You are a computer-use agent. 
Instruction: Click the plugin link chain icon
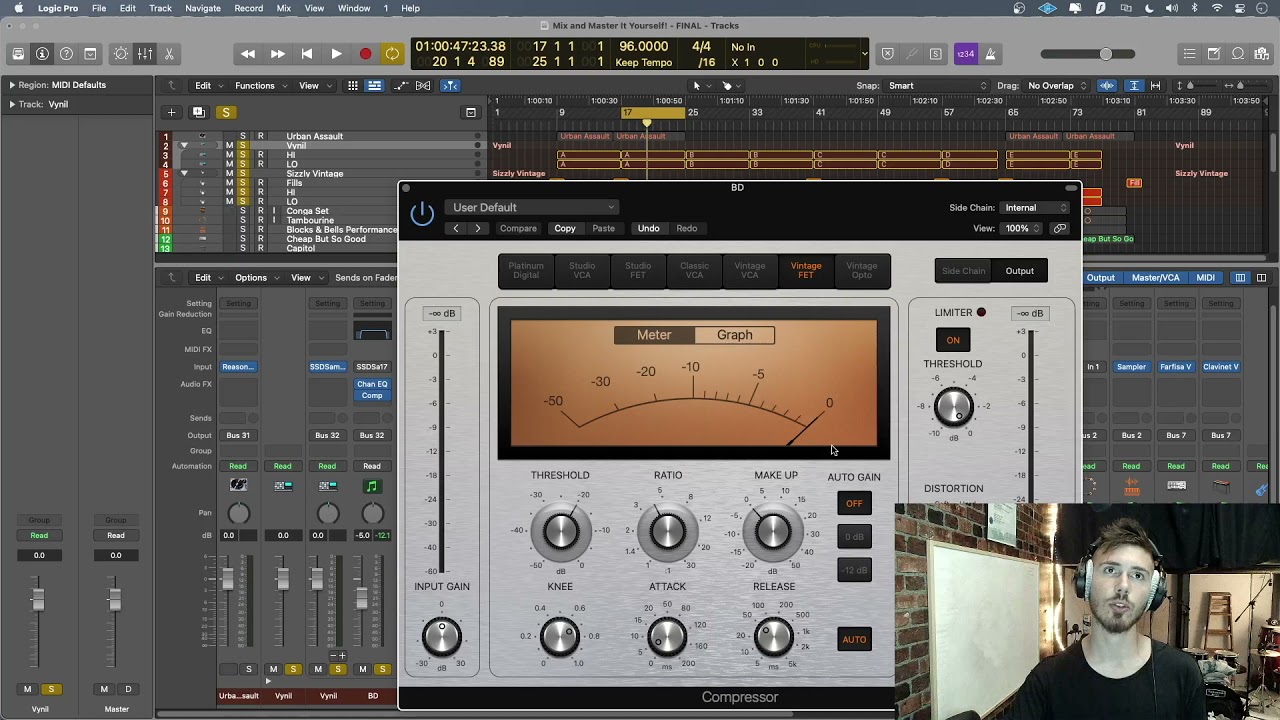[x=1060, y=229]
